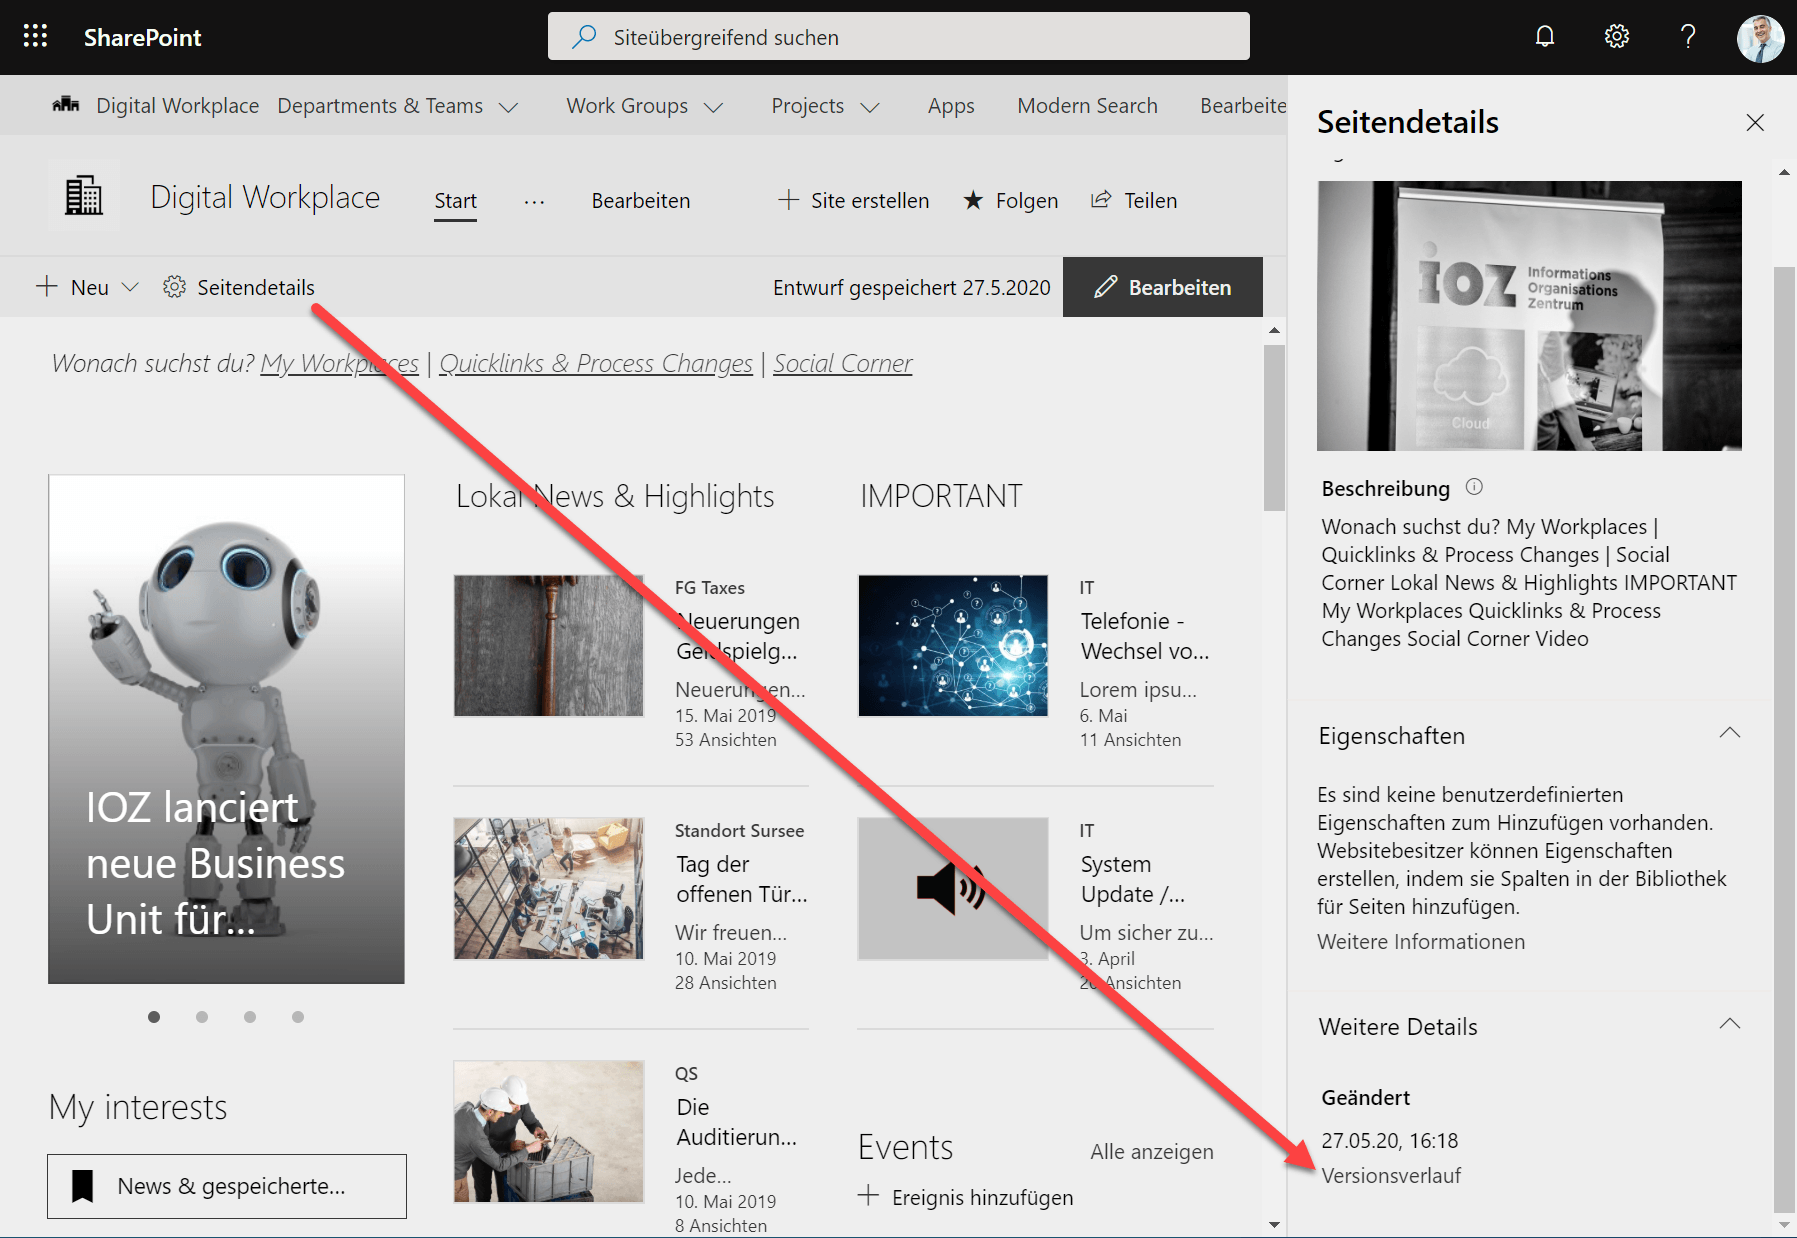Open the QS Die Auditierung thumbnail
The height and width of the screenshot is (1238, 1797).
(x=549, y=1131)
